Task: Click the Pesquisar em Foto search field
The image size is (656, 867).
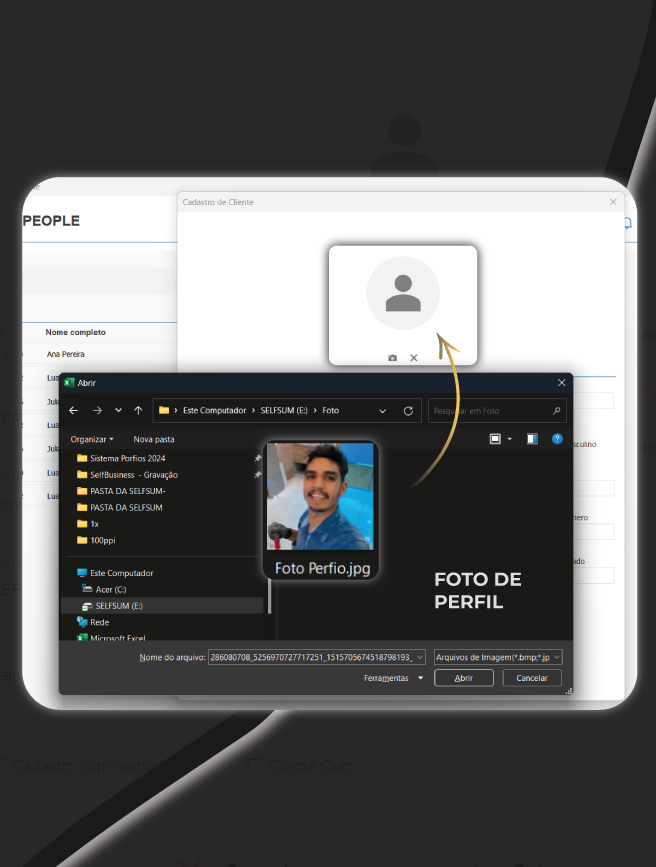Action: [x=497, y=411]
